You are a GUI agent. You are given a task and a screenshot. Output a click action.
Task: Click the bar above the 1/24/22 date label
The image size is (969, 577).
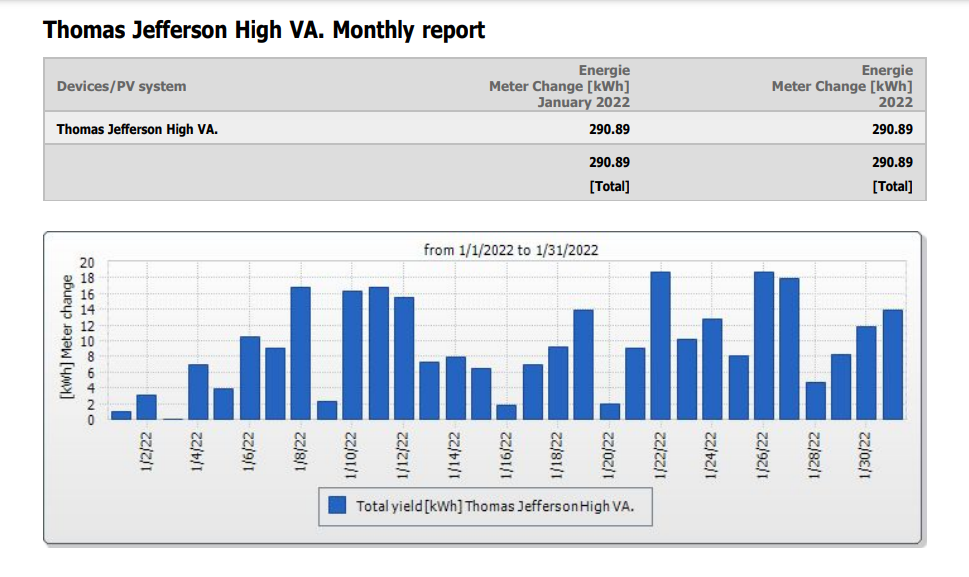[712, 369]
